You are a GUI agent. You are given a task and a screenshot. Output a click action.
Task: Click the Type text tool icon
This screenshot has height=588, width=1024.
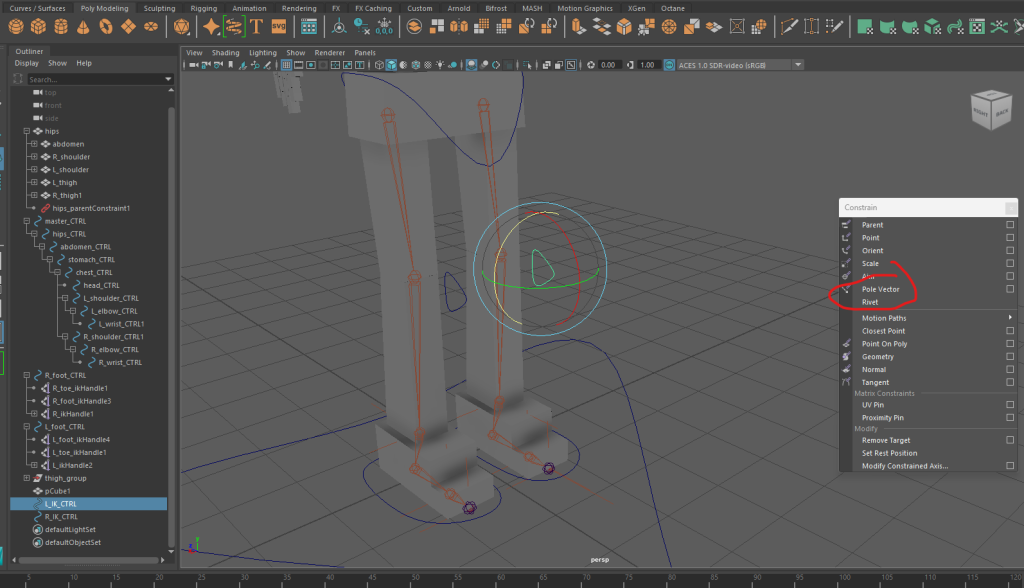(x=256, y=27)
